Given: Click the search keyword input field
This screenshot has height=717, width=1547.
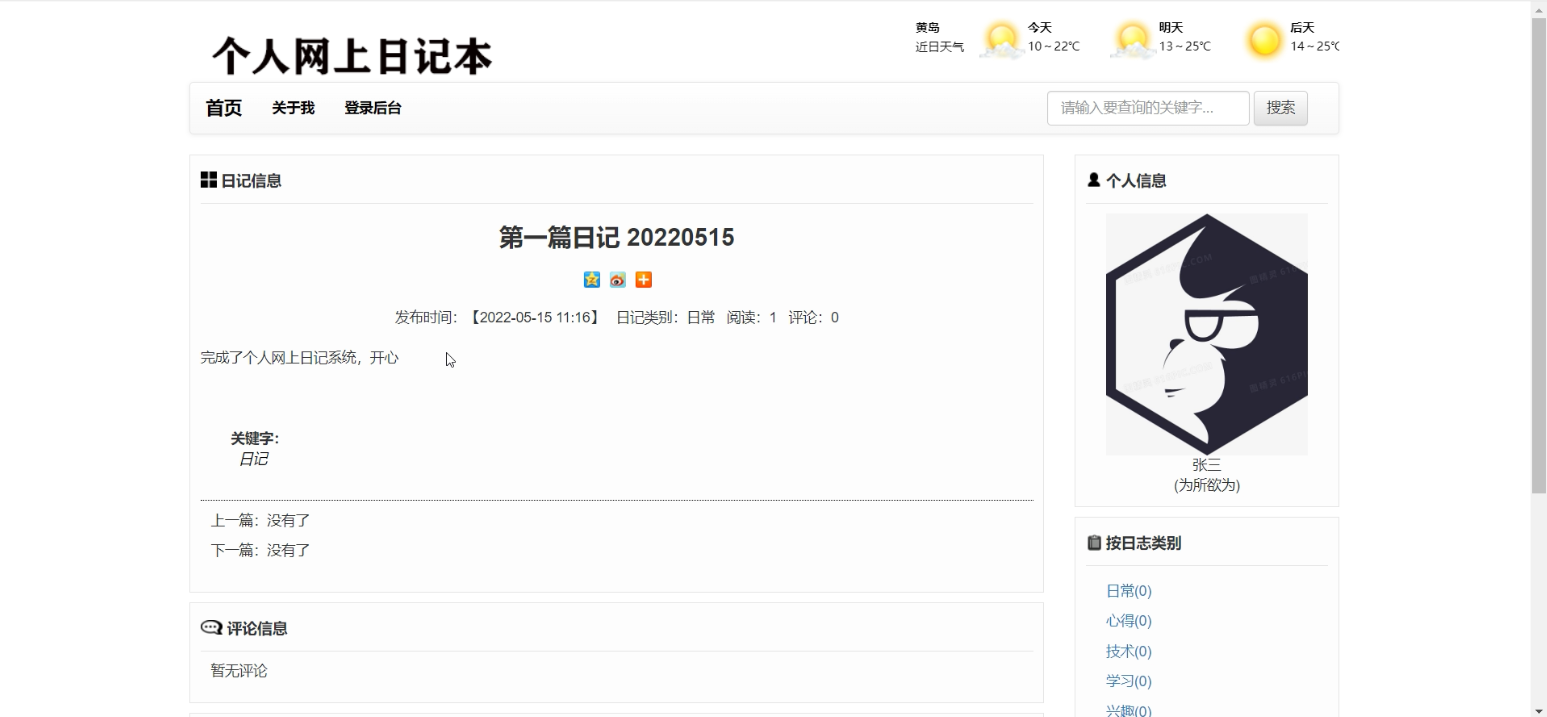Looking at the screenshot, I should click(x=1147, y=108).
